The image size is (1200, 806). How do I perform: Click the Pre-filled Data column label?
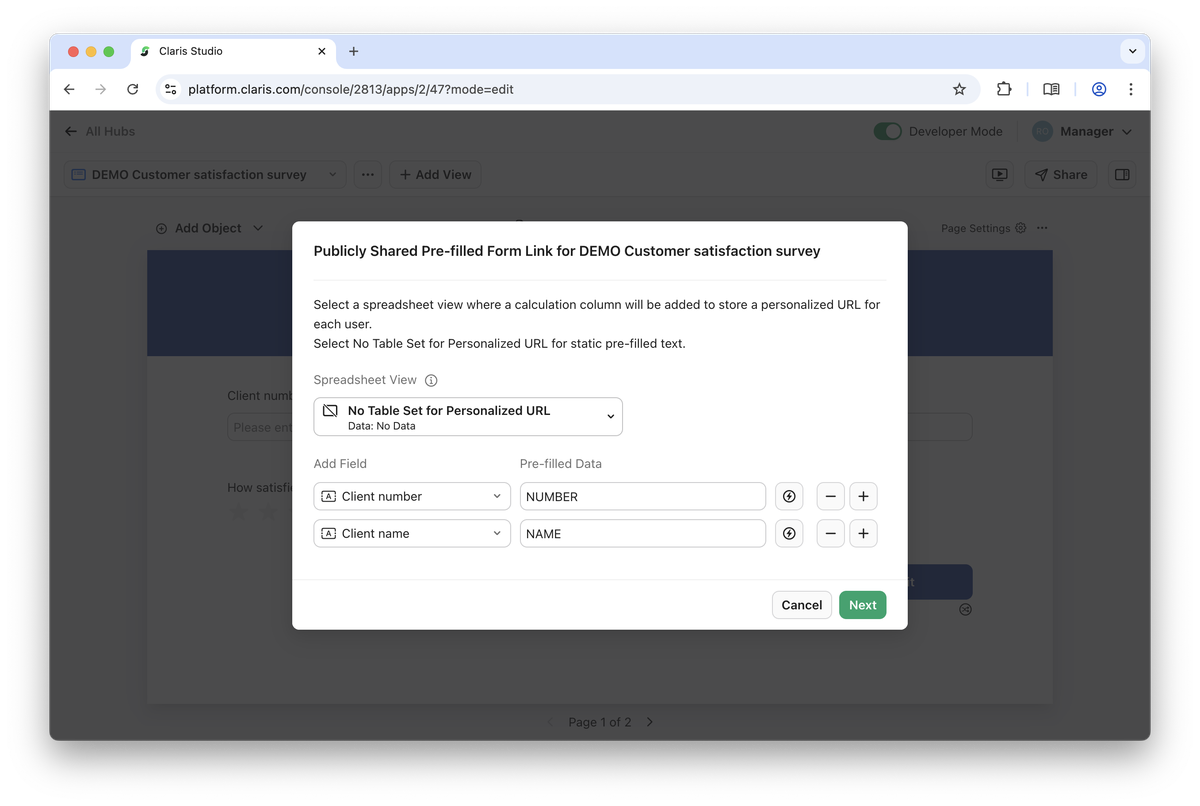point(561,464)
